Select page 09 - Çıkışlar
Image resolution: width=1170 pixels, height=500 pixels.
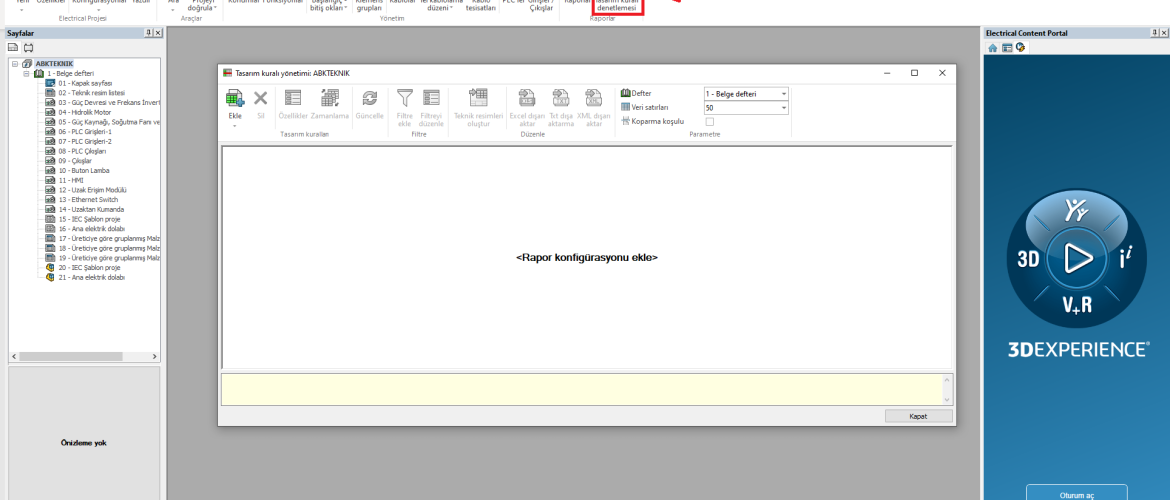pyautogui.click(x=75, y=161)
